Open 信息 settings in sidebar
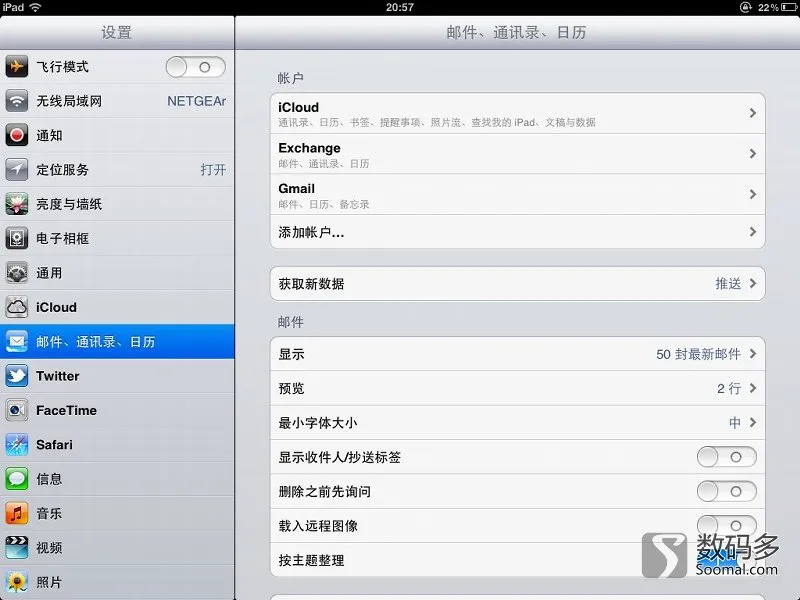Image resolution: width=800 pixels, height=600 pixels. click(117, 479)
